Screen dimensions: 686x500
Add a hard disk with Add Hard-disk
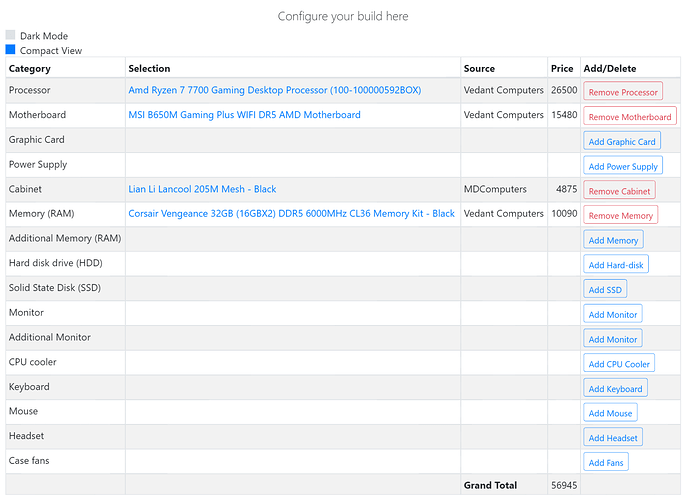coord(615,265)
